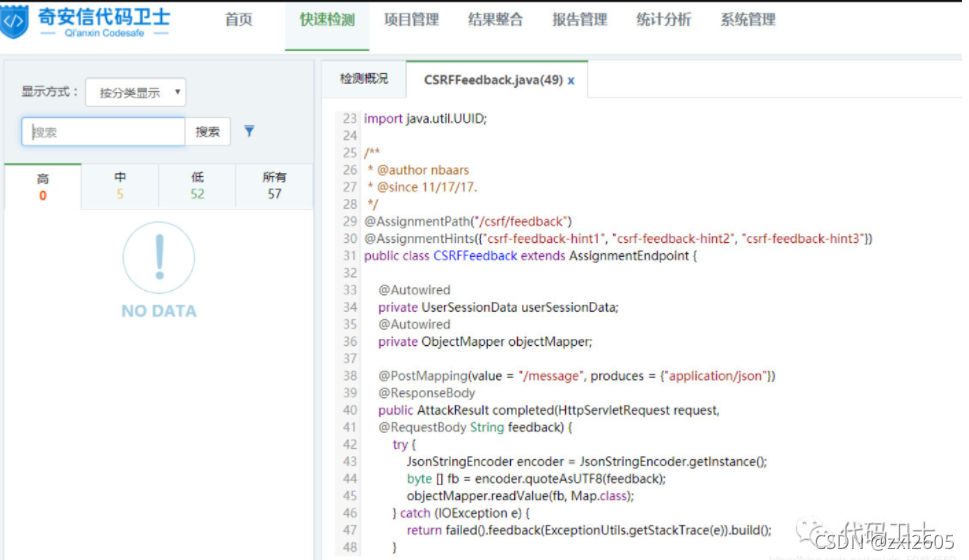The height and width of the screenshot is (560, 969).
Task: Click the 奇安信代码卫士 brand title
Action: coord(104,16)
